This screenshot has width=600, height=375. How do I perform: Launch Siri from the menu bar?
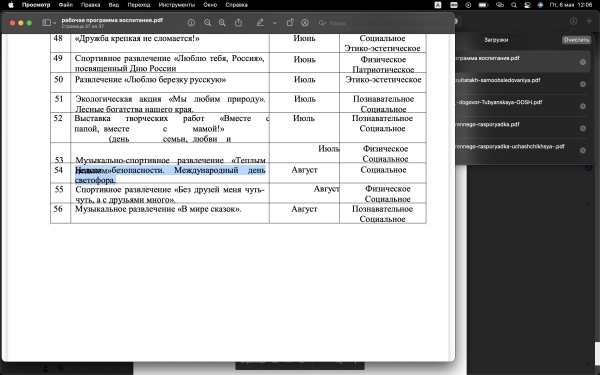[540, 5]
